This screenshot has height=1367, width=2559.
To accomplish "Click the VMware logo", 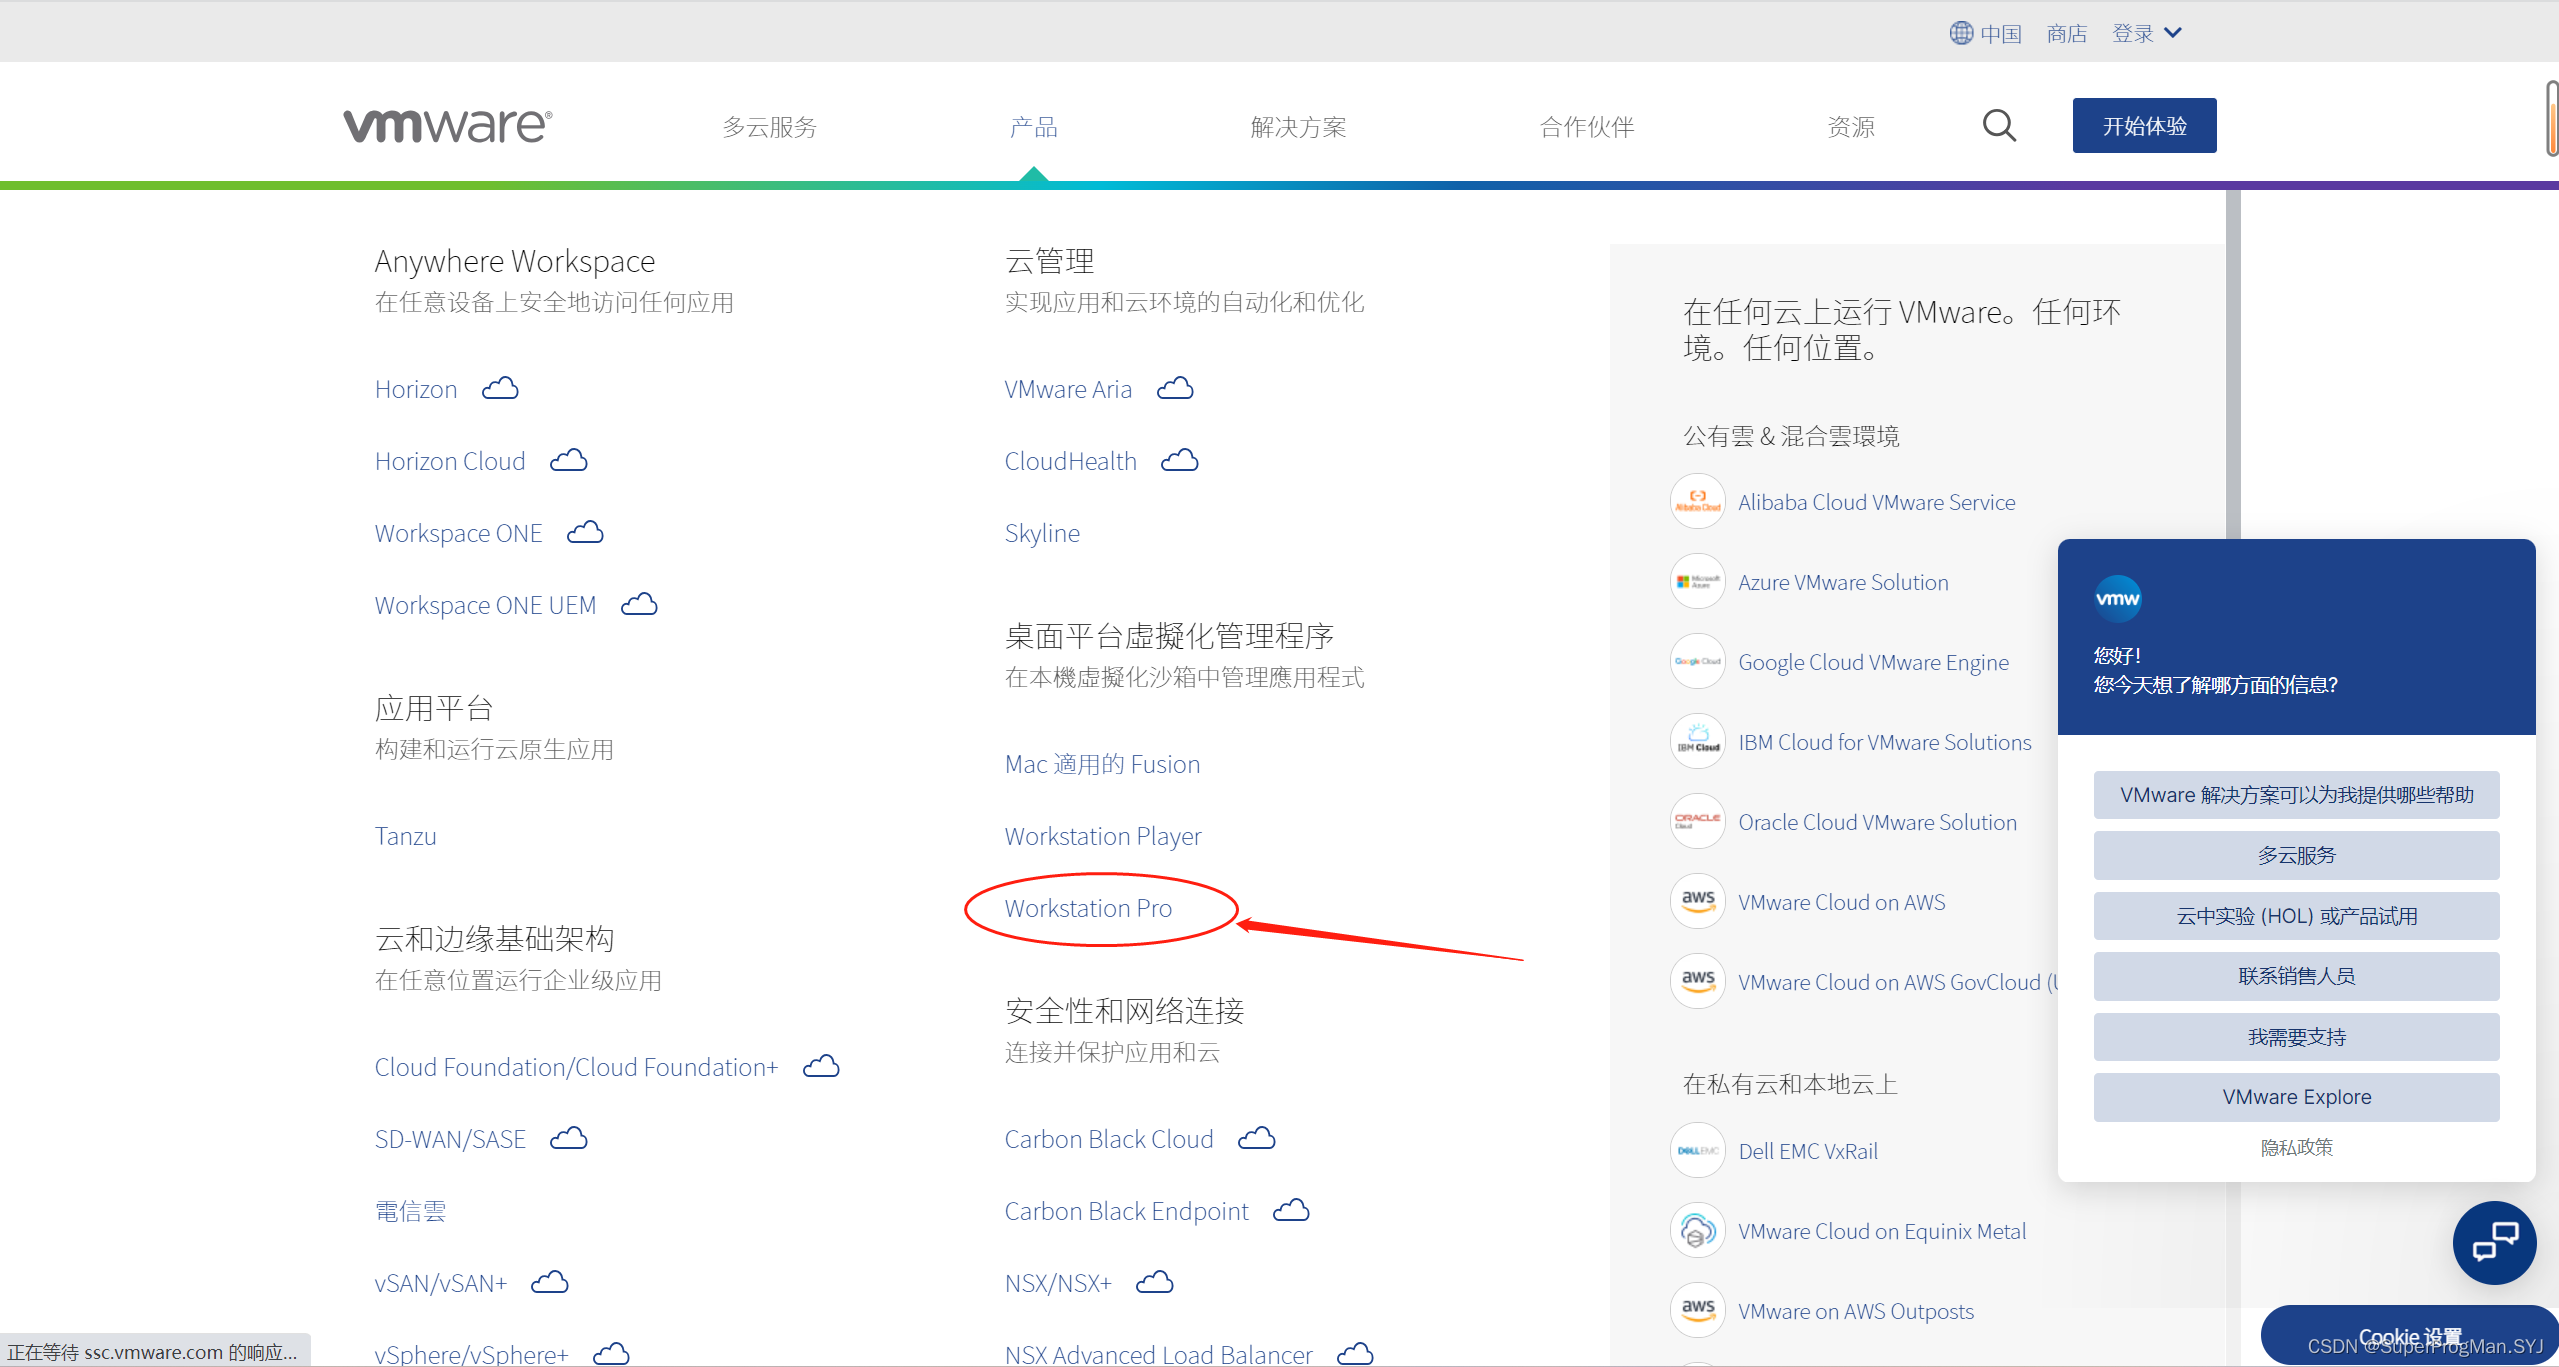I will [447, 126].
